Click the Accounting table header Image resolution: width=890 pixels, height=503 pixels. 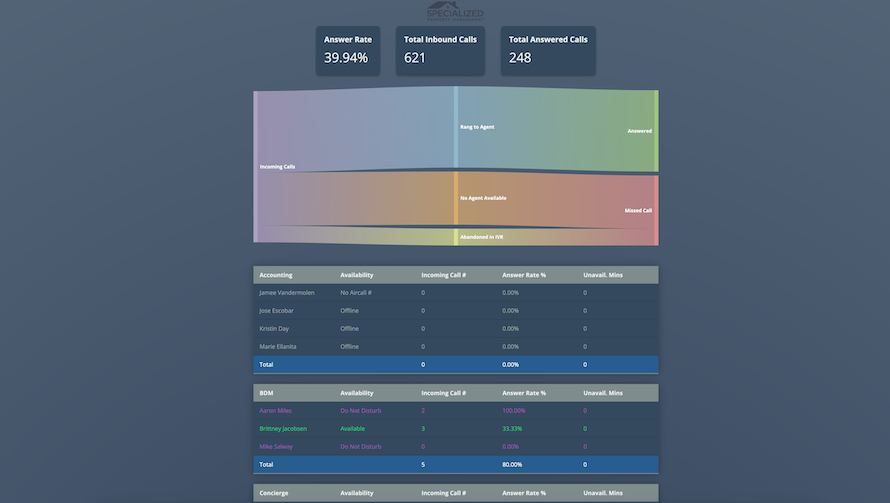[x=276, y=274]
